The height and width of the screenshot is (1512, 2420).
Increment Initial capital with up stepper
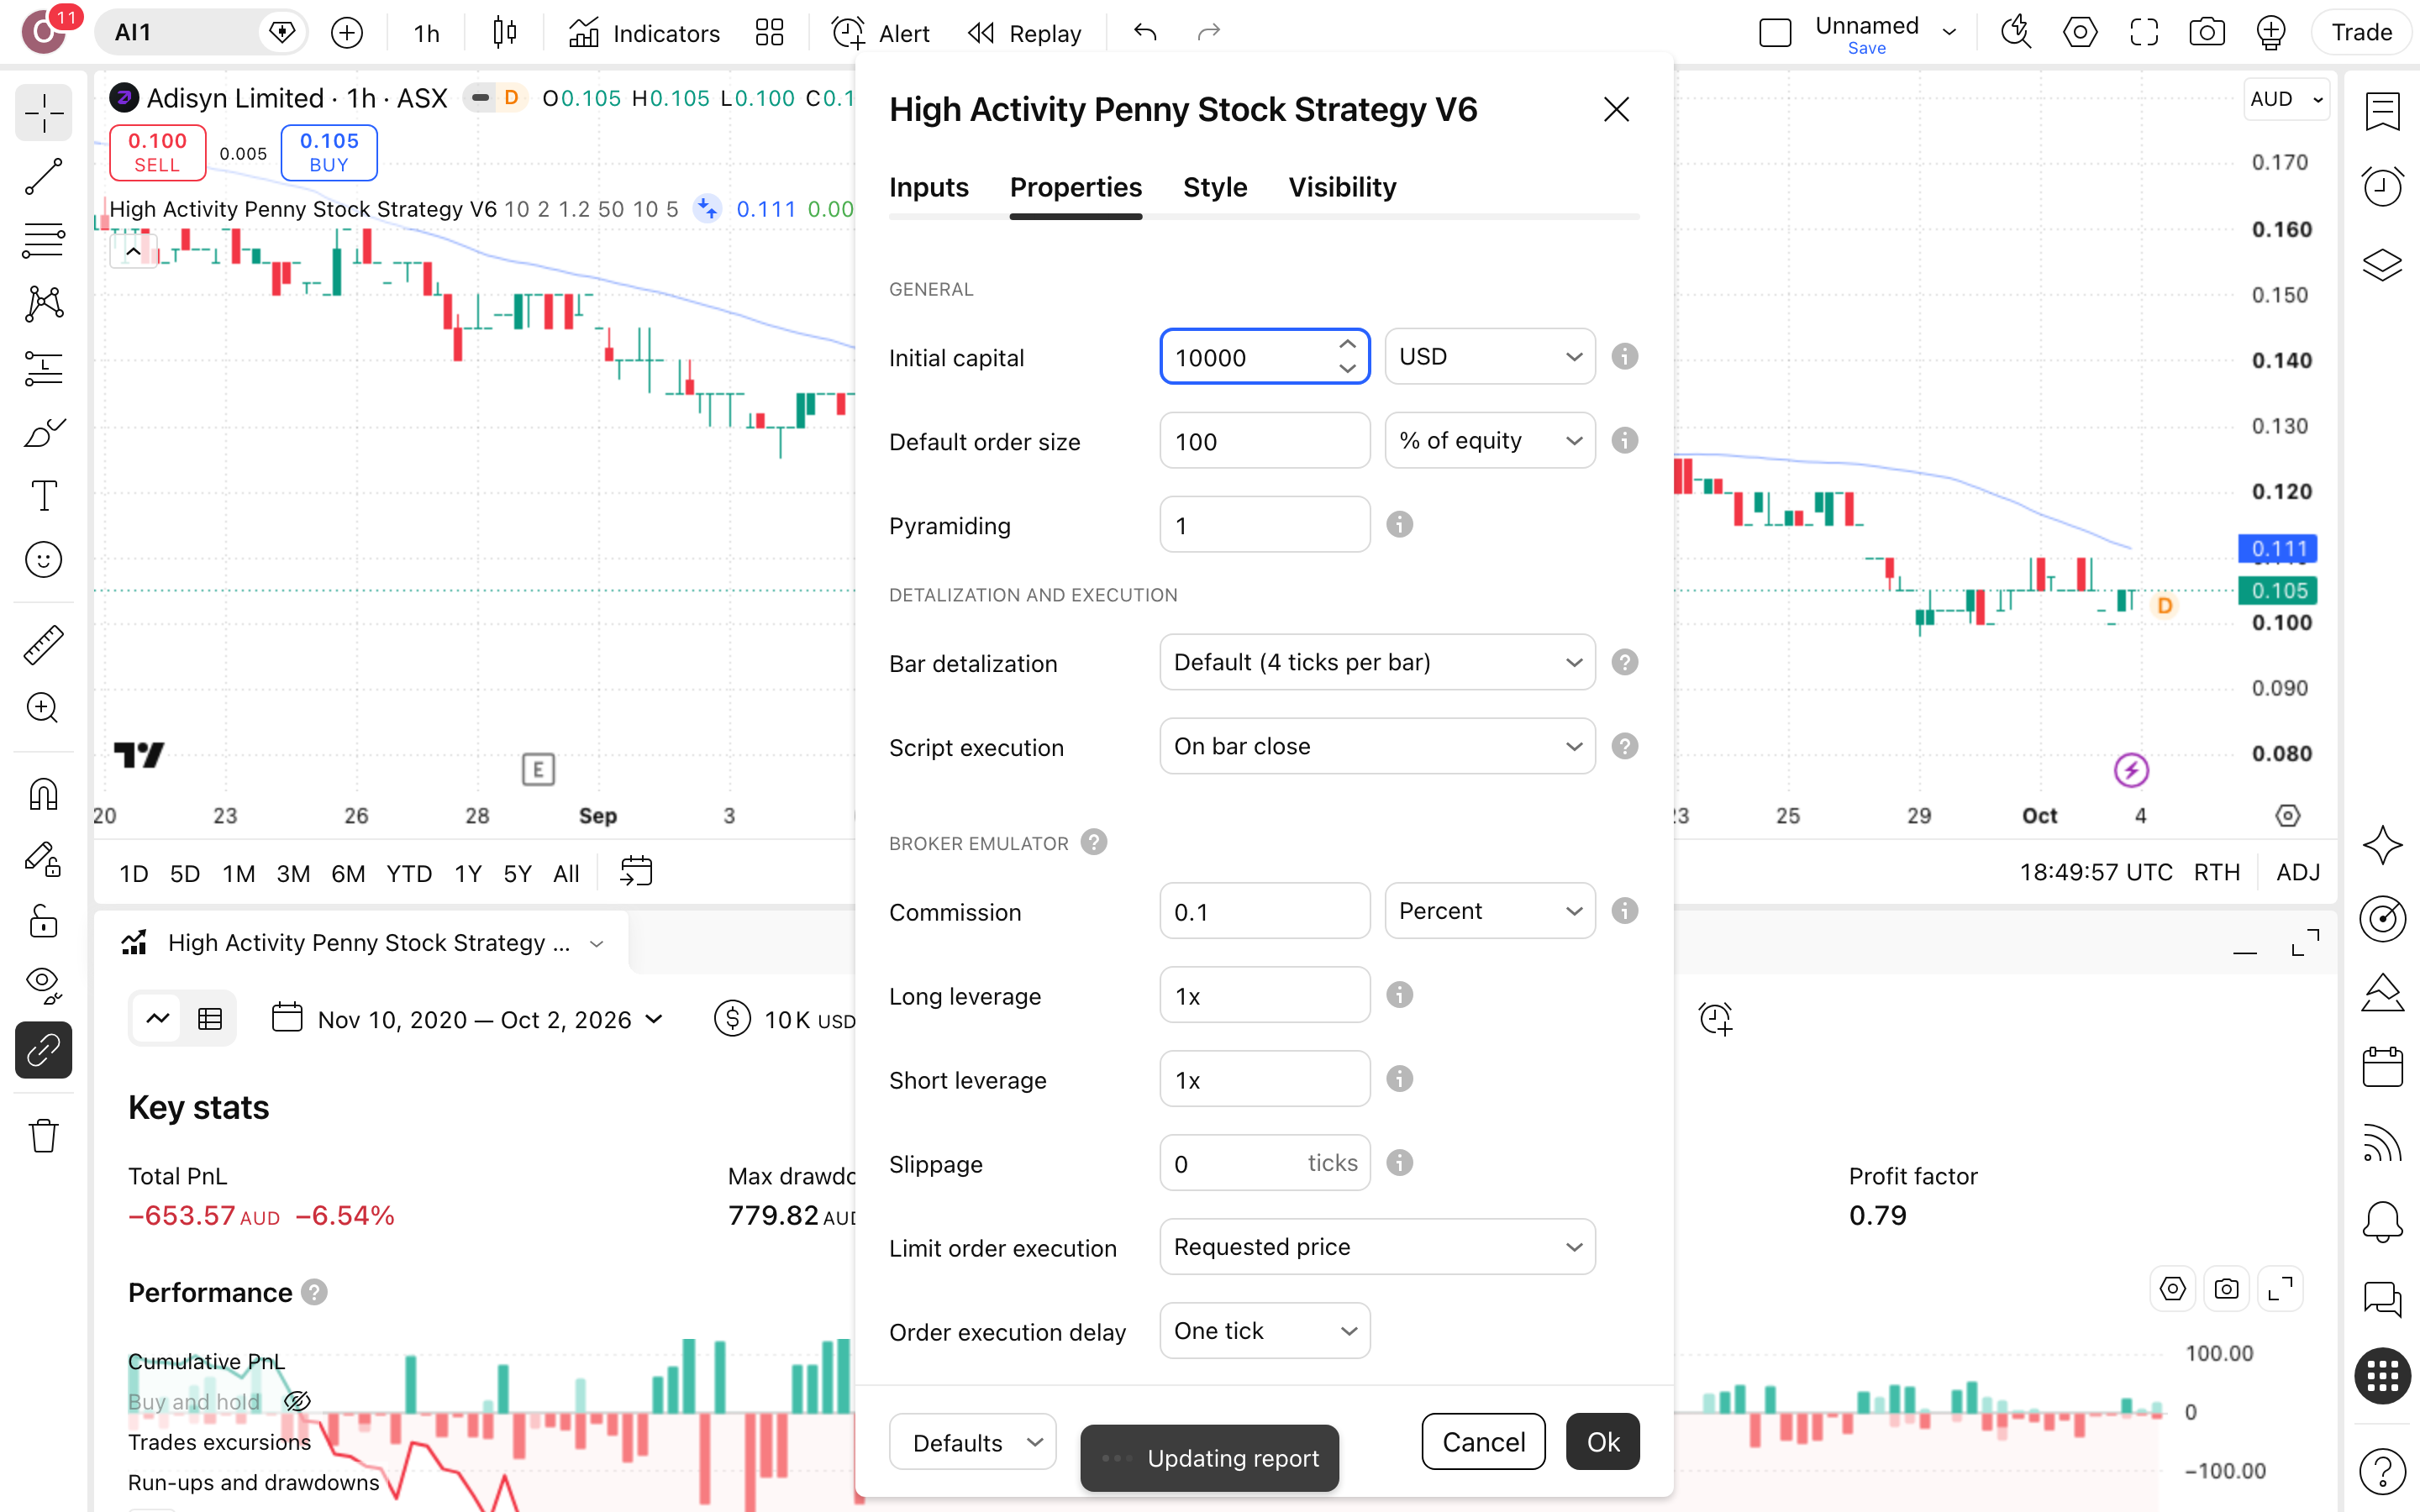click(1347, 344)
